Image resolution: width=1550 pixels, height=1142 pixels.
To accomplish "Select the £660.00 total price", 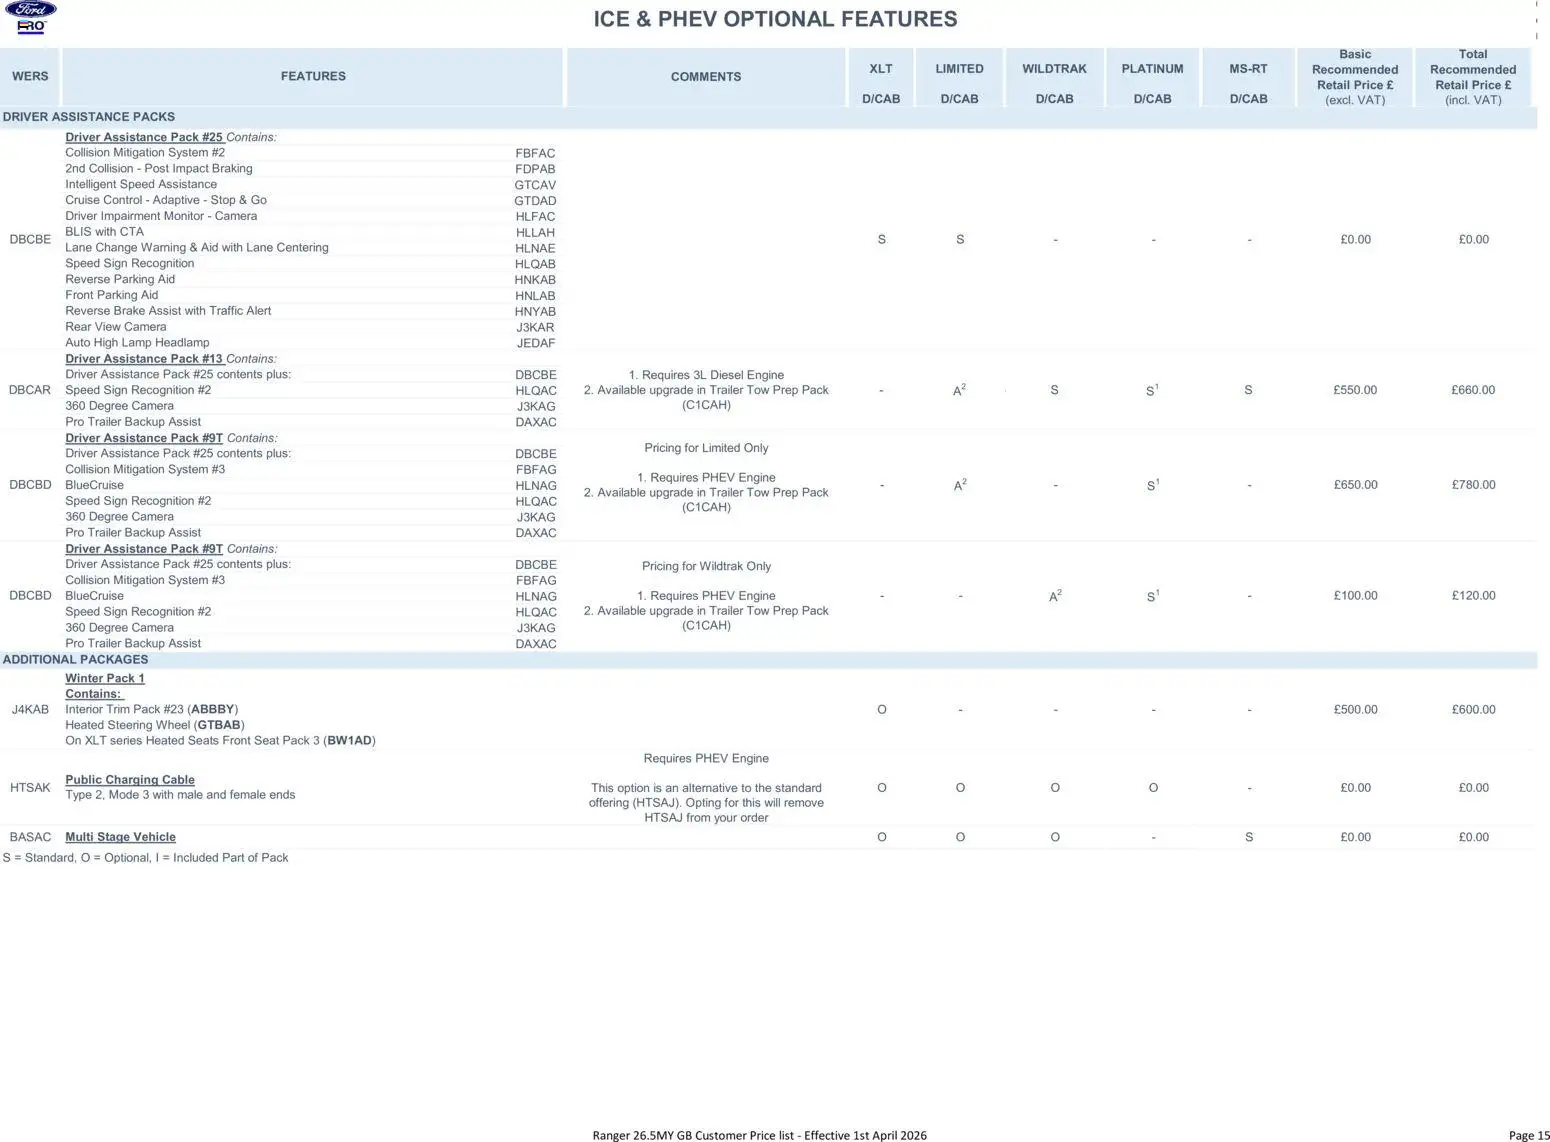I will 1473,390.
